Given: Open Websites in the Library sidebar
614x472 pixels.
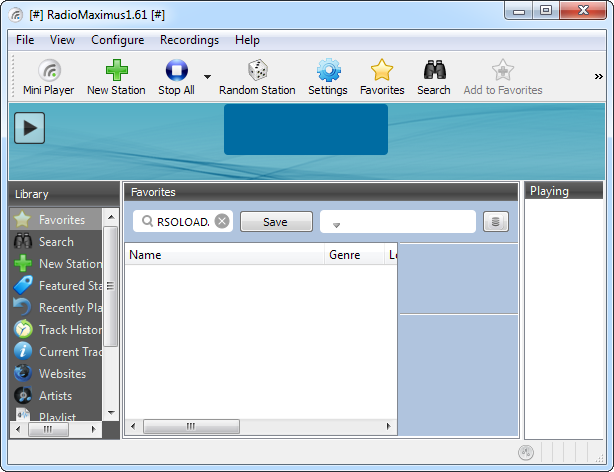Looking at the screenshot, I should pos(56,373).
